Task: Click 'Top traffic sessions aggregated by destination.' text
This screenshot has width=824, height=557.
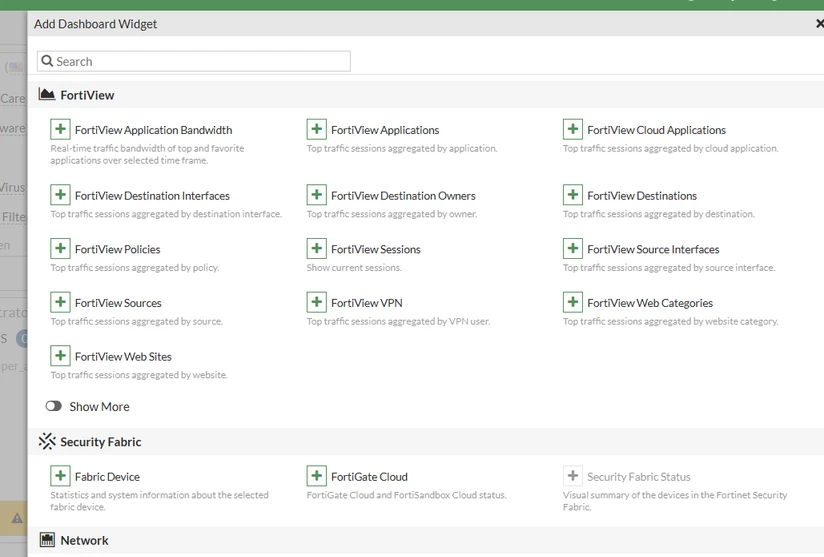Action: point(658,214)
